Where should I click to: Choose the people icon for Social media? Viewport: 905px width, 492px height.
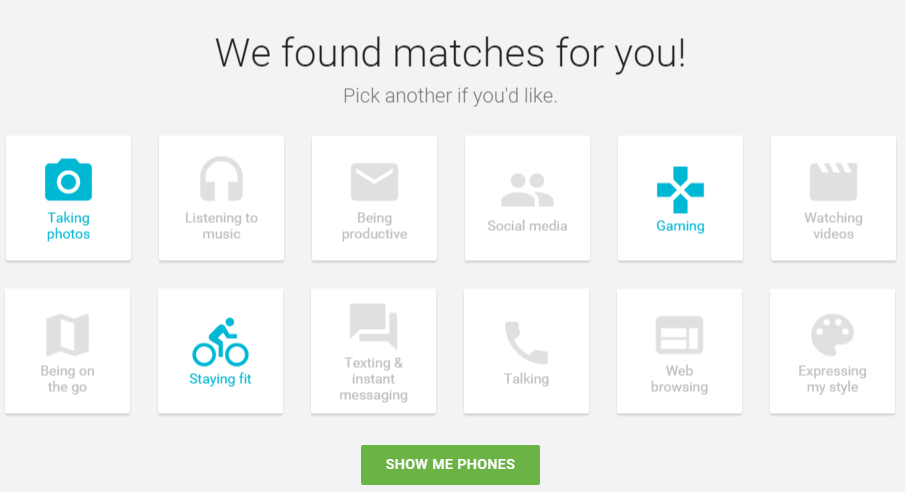(x=527, y=188)
